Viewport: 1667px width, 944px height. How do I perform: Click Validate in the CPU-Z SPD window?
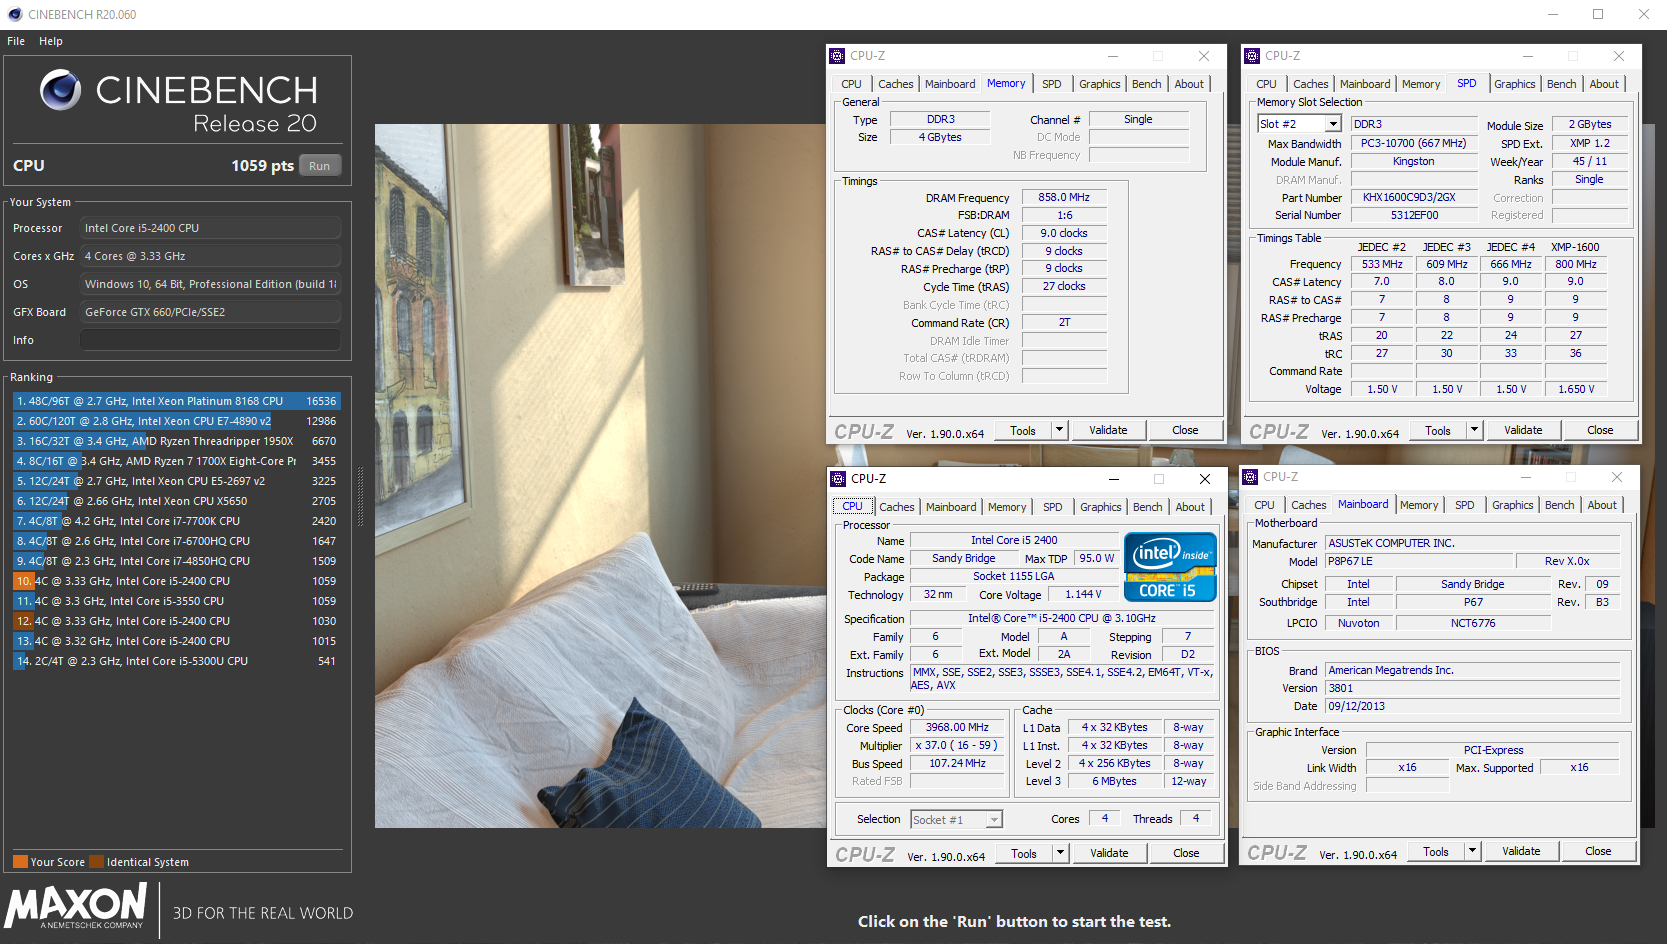coord(1522,430)
